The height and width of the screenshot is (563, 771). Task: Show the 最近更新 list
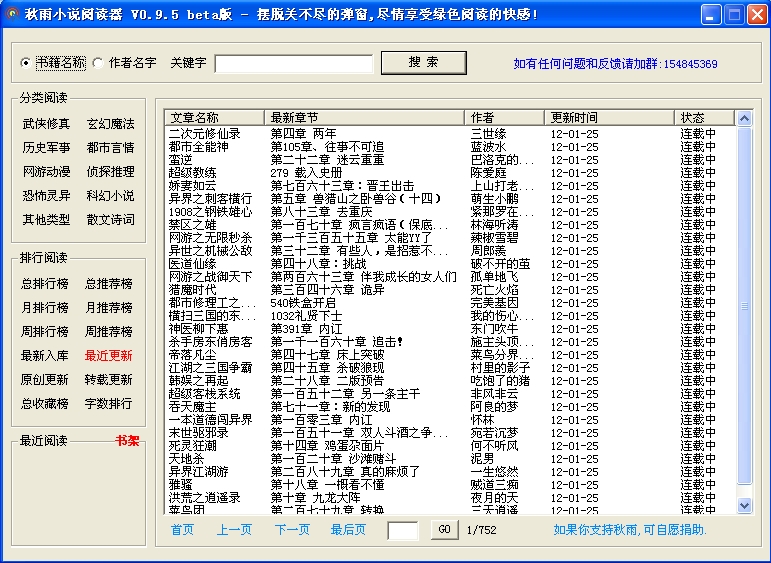(x=108, y=356)
